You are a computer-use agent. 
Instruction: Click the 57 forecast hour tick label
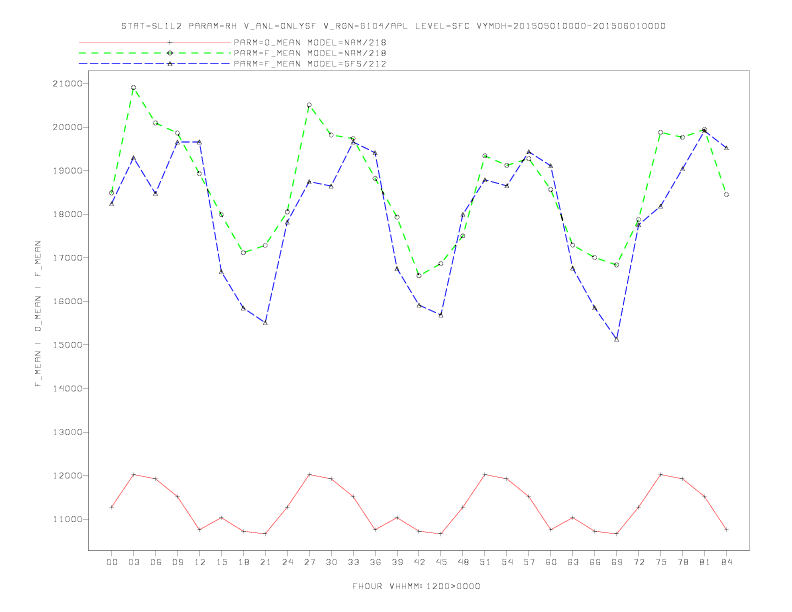click(529, 562)
